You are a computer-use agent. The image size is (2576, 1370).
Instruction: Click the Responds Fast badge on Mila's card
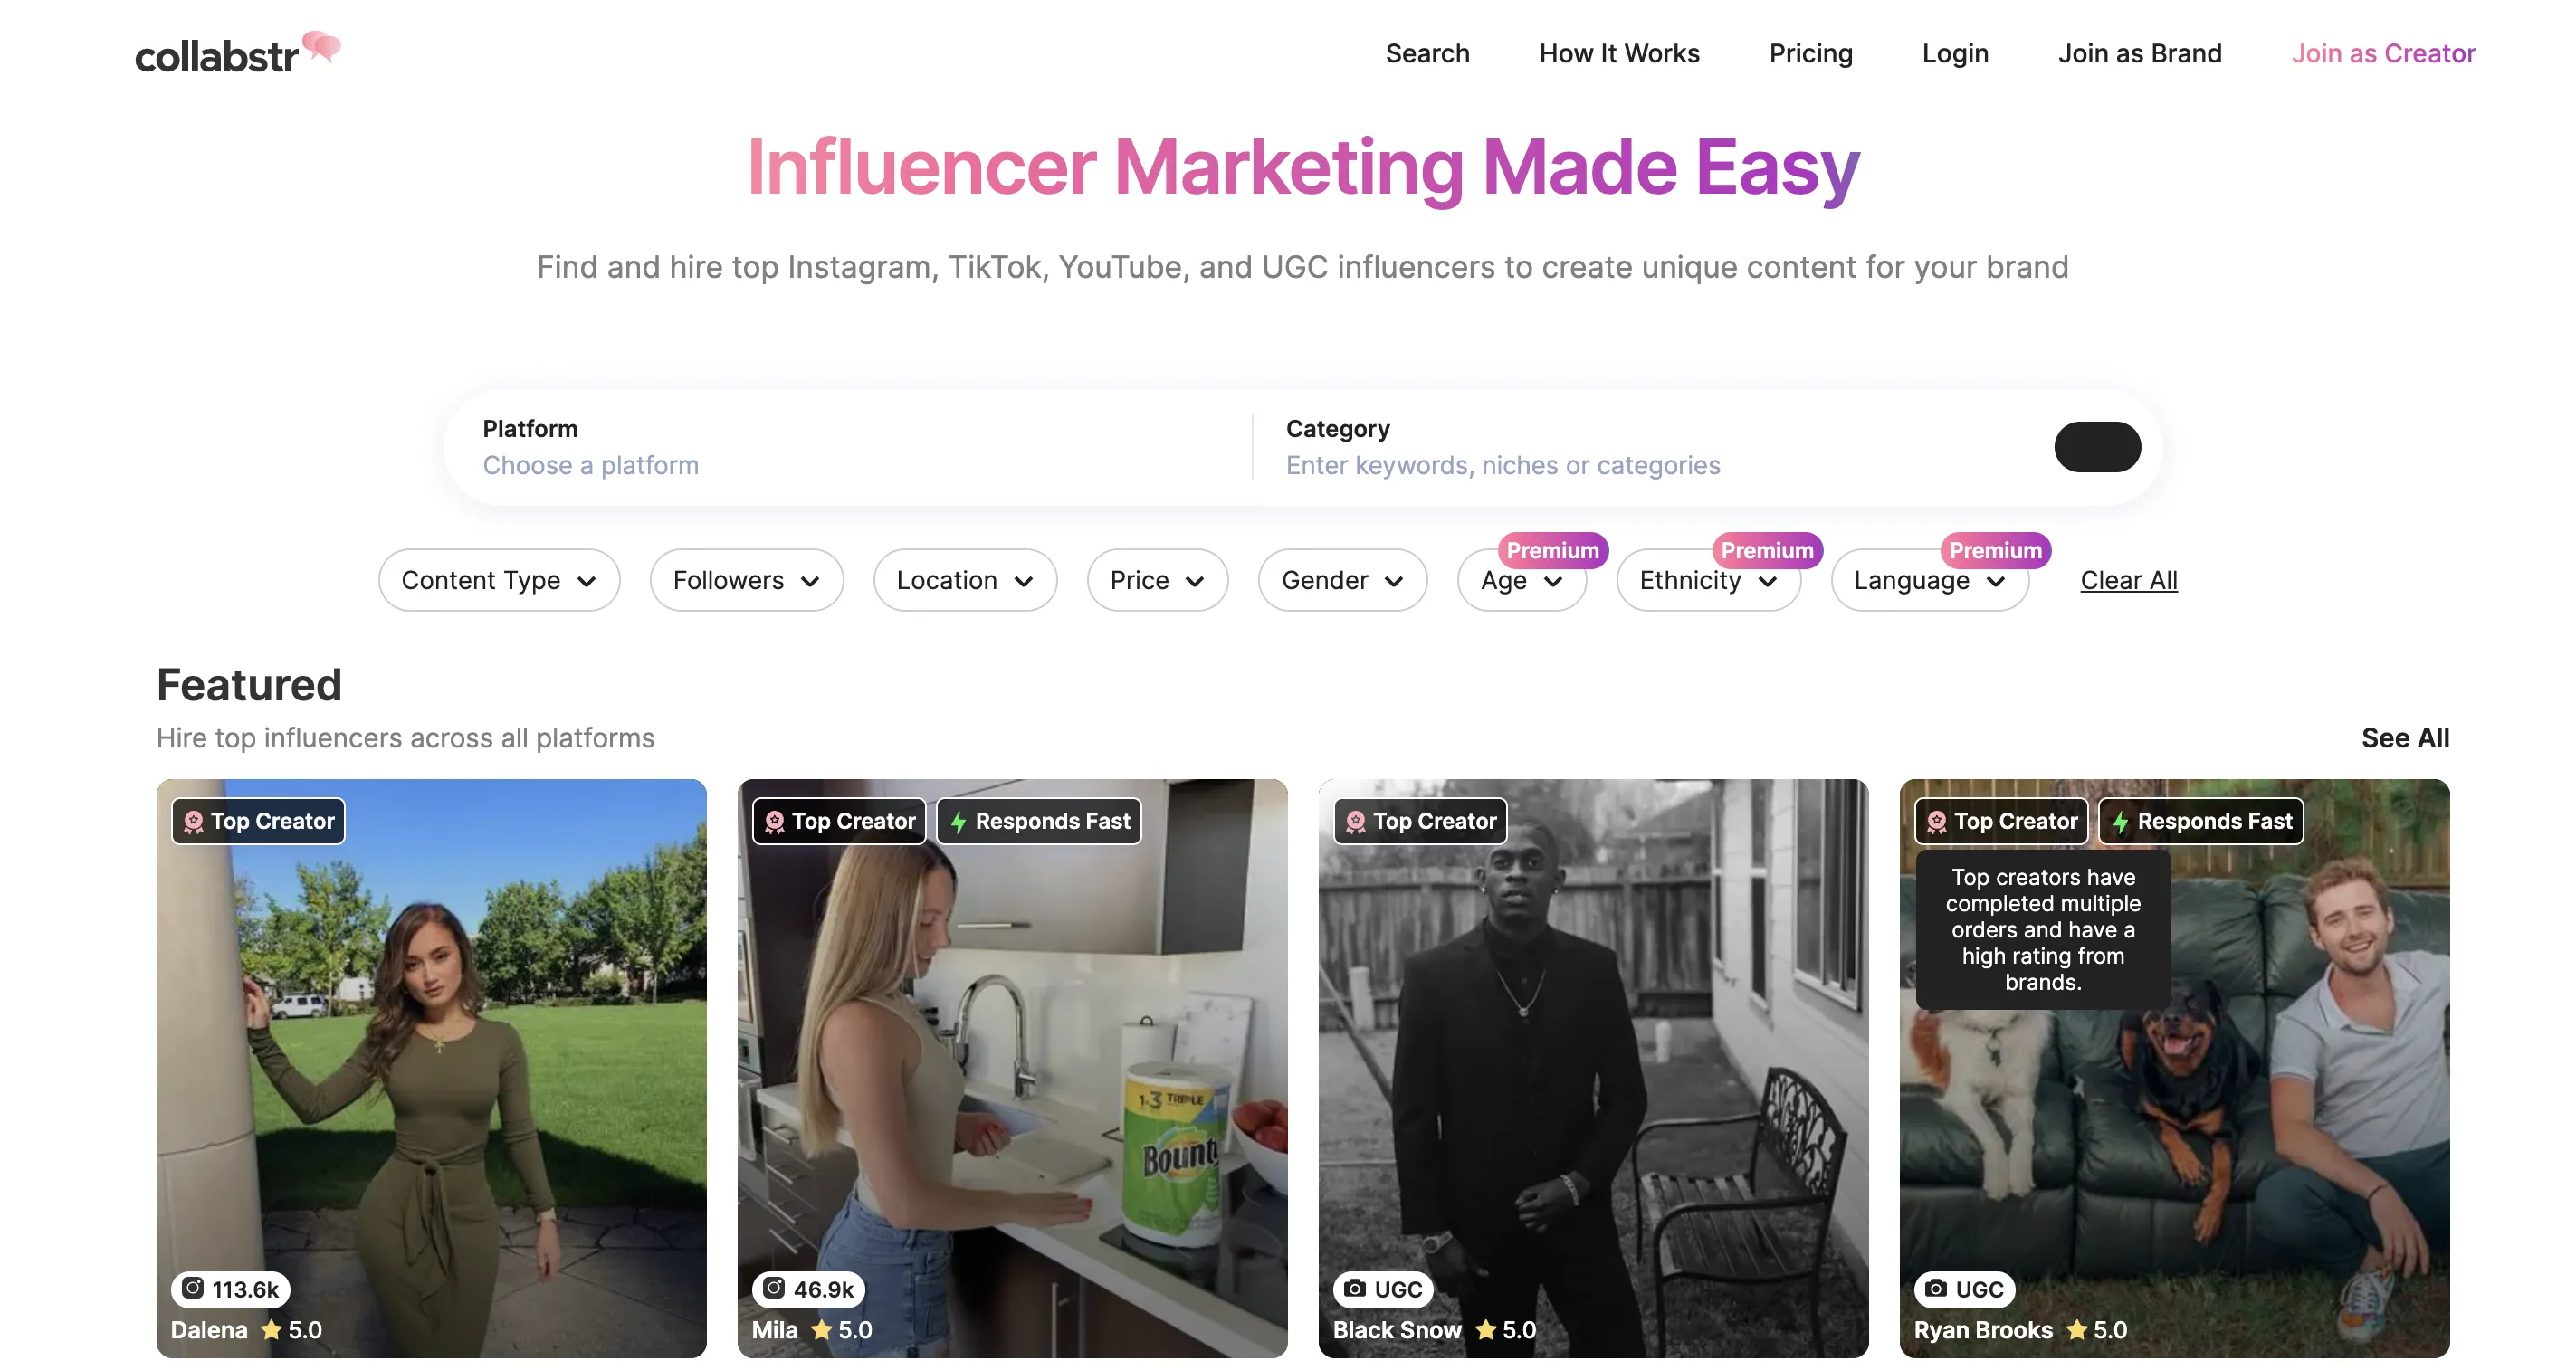1039,821
